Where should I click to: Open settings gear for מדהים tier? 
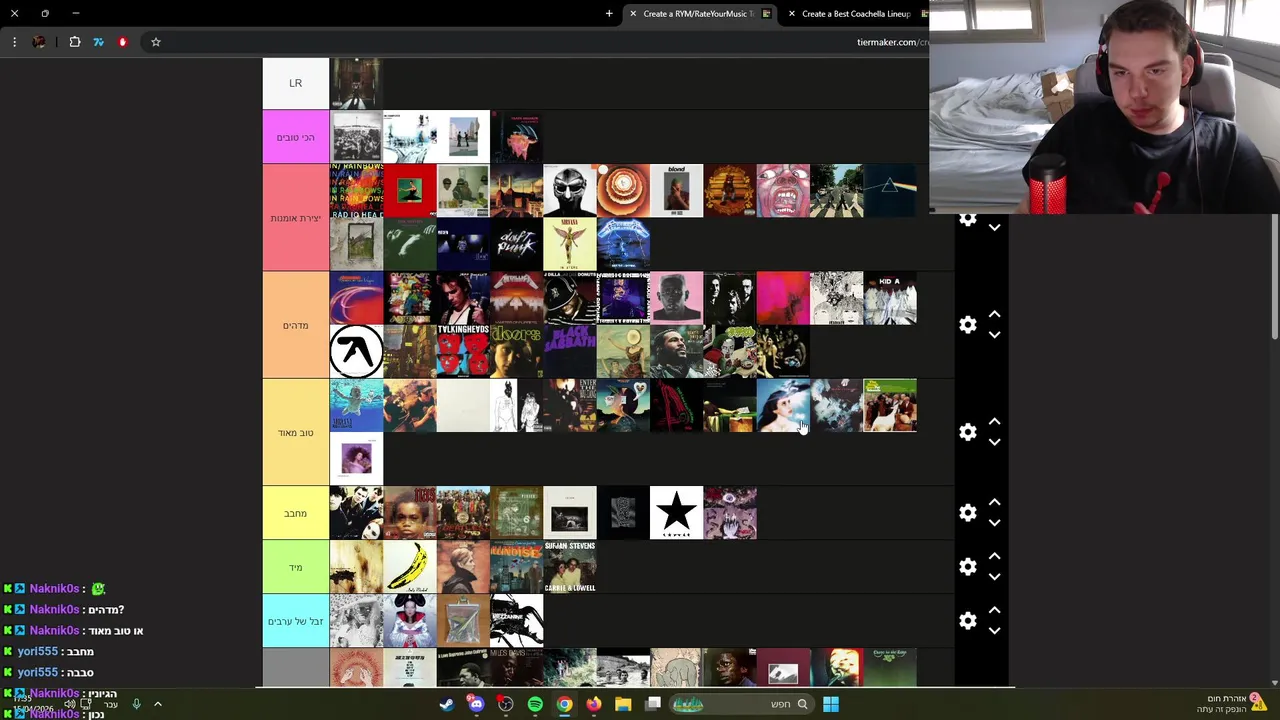pyautogui.click(x=967, y=325)
